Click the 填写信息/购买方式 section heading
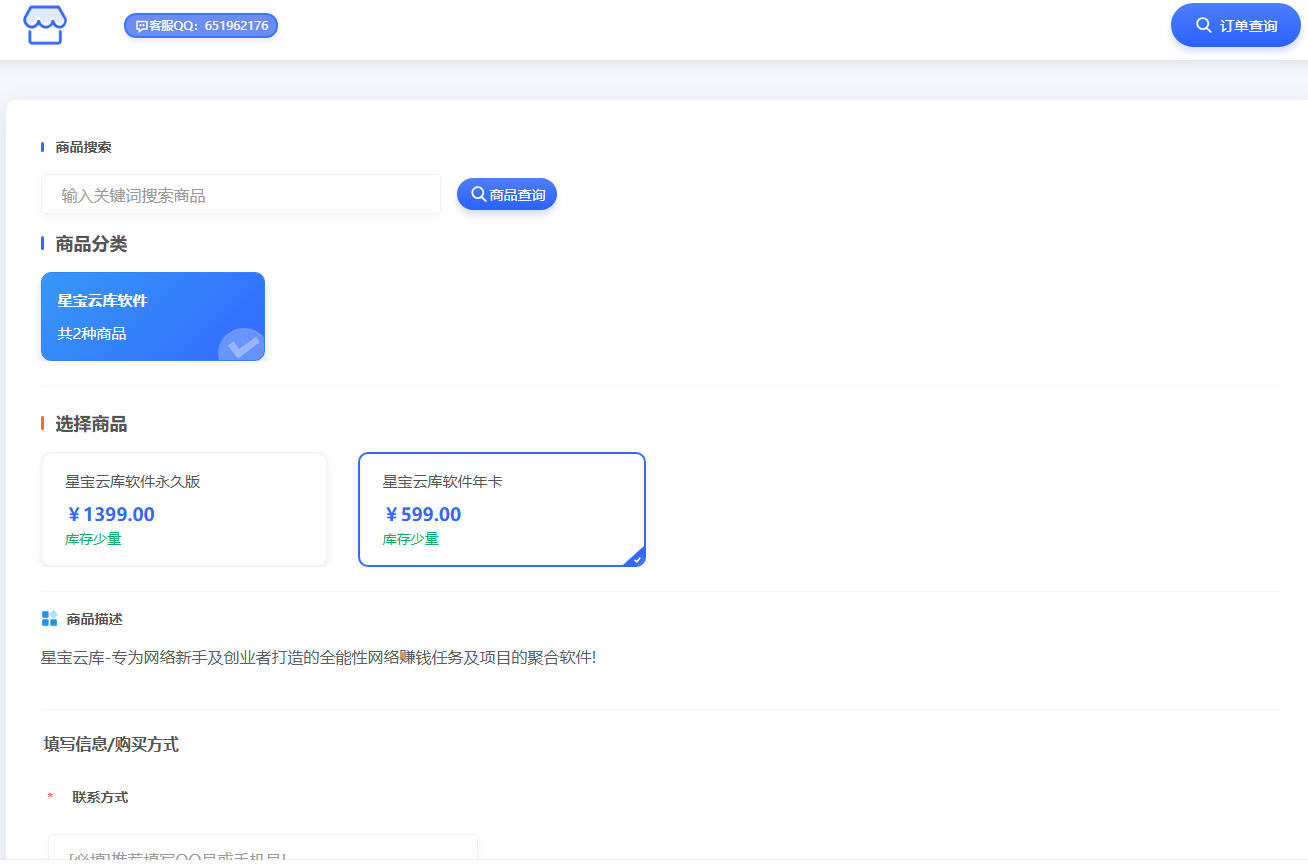 coord(111,744)
